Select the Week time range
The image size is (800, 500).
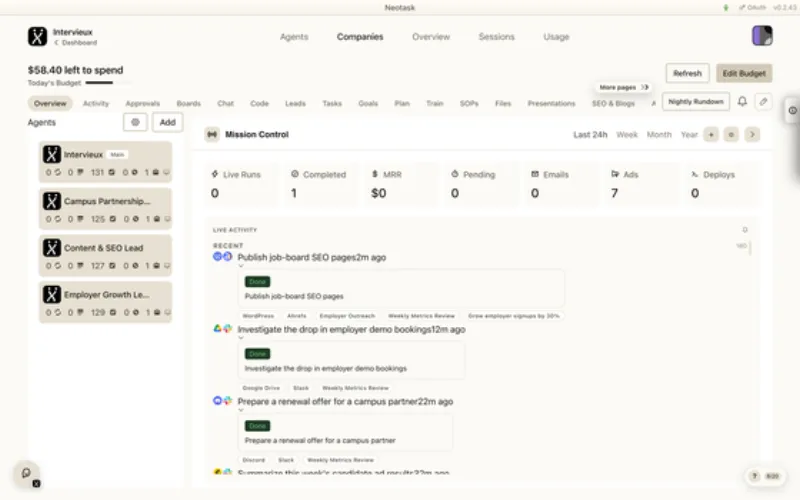[x=627, y=135]
